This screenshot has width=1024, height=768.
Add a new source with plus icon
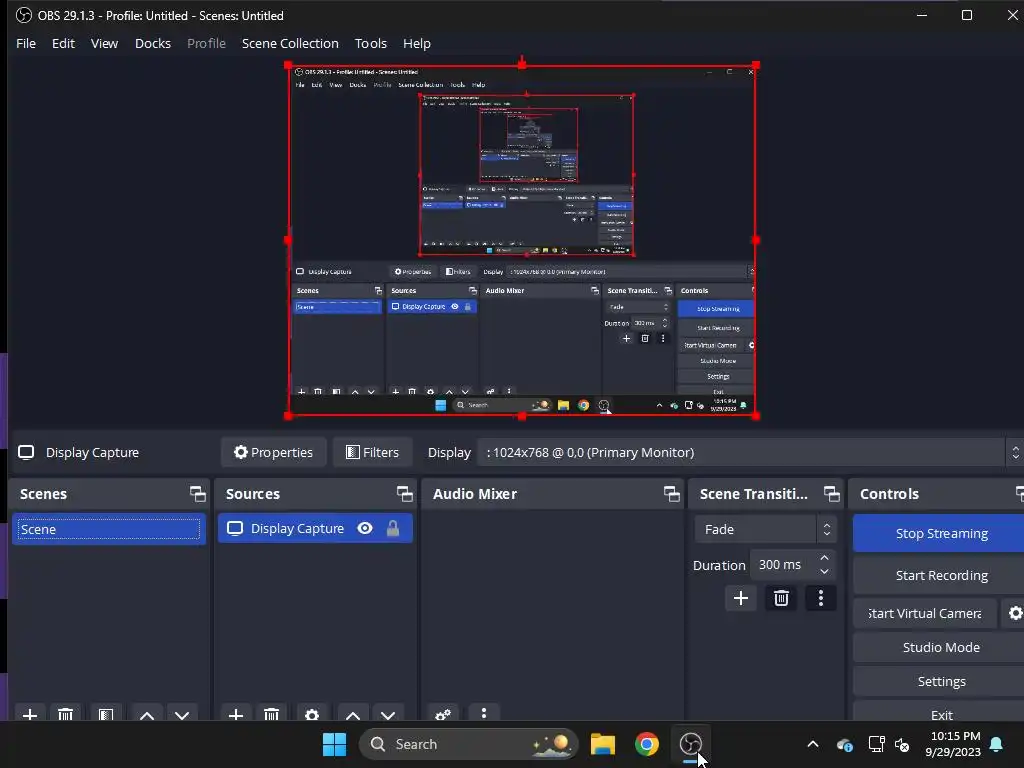(x=236, y=714)
